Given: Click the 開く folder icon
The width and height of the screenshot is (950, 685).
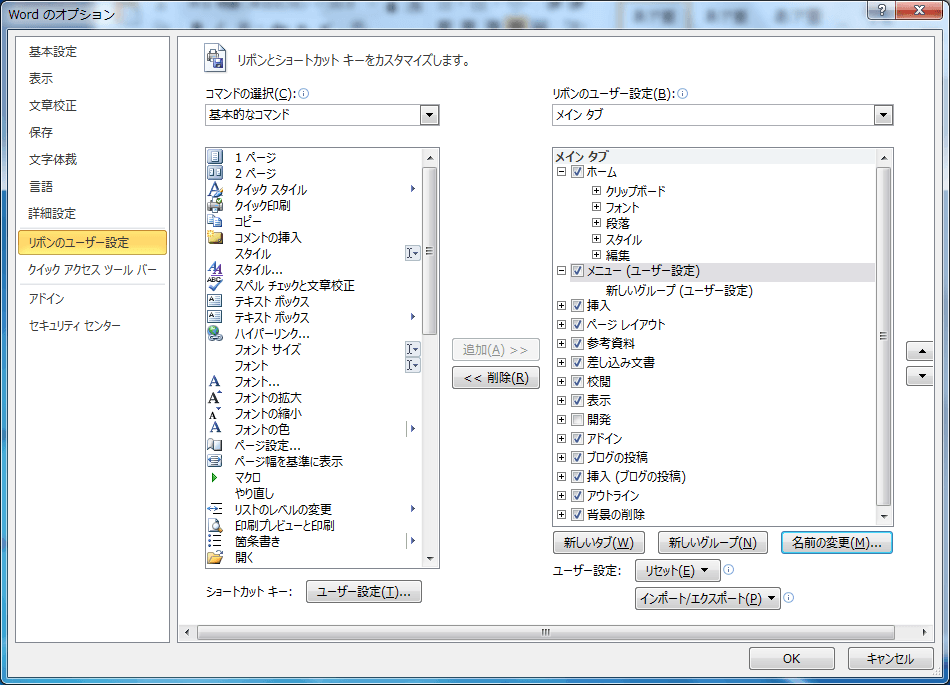Looking at the screenshot, I should tap(215, 557).
